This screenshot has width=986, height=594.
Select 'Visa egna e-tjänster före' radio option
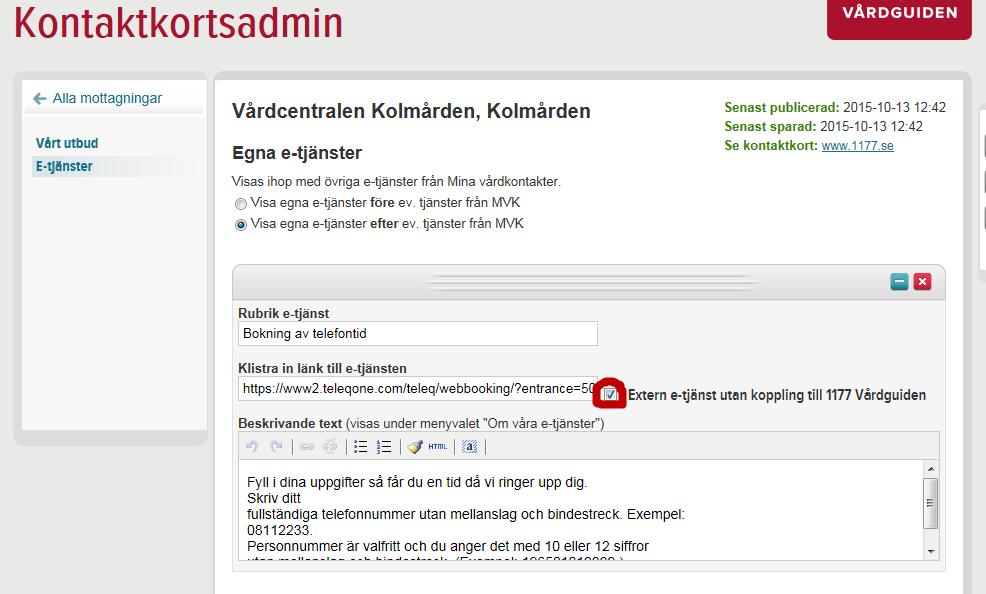[240, 204]
